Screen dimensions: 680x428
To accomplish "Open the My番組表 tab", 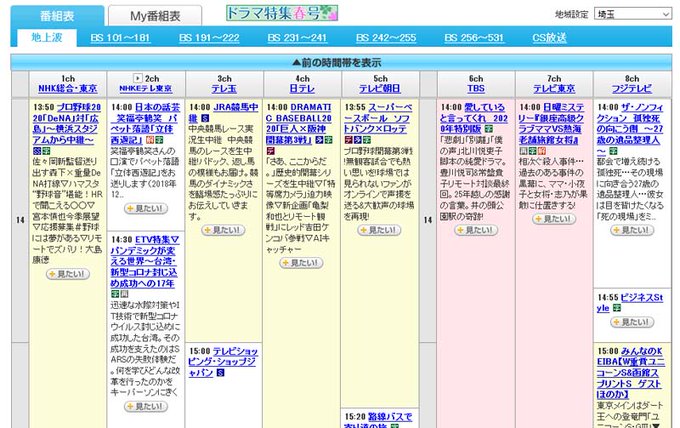I will [155, 16].
